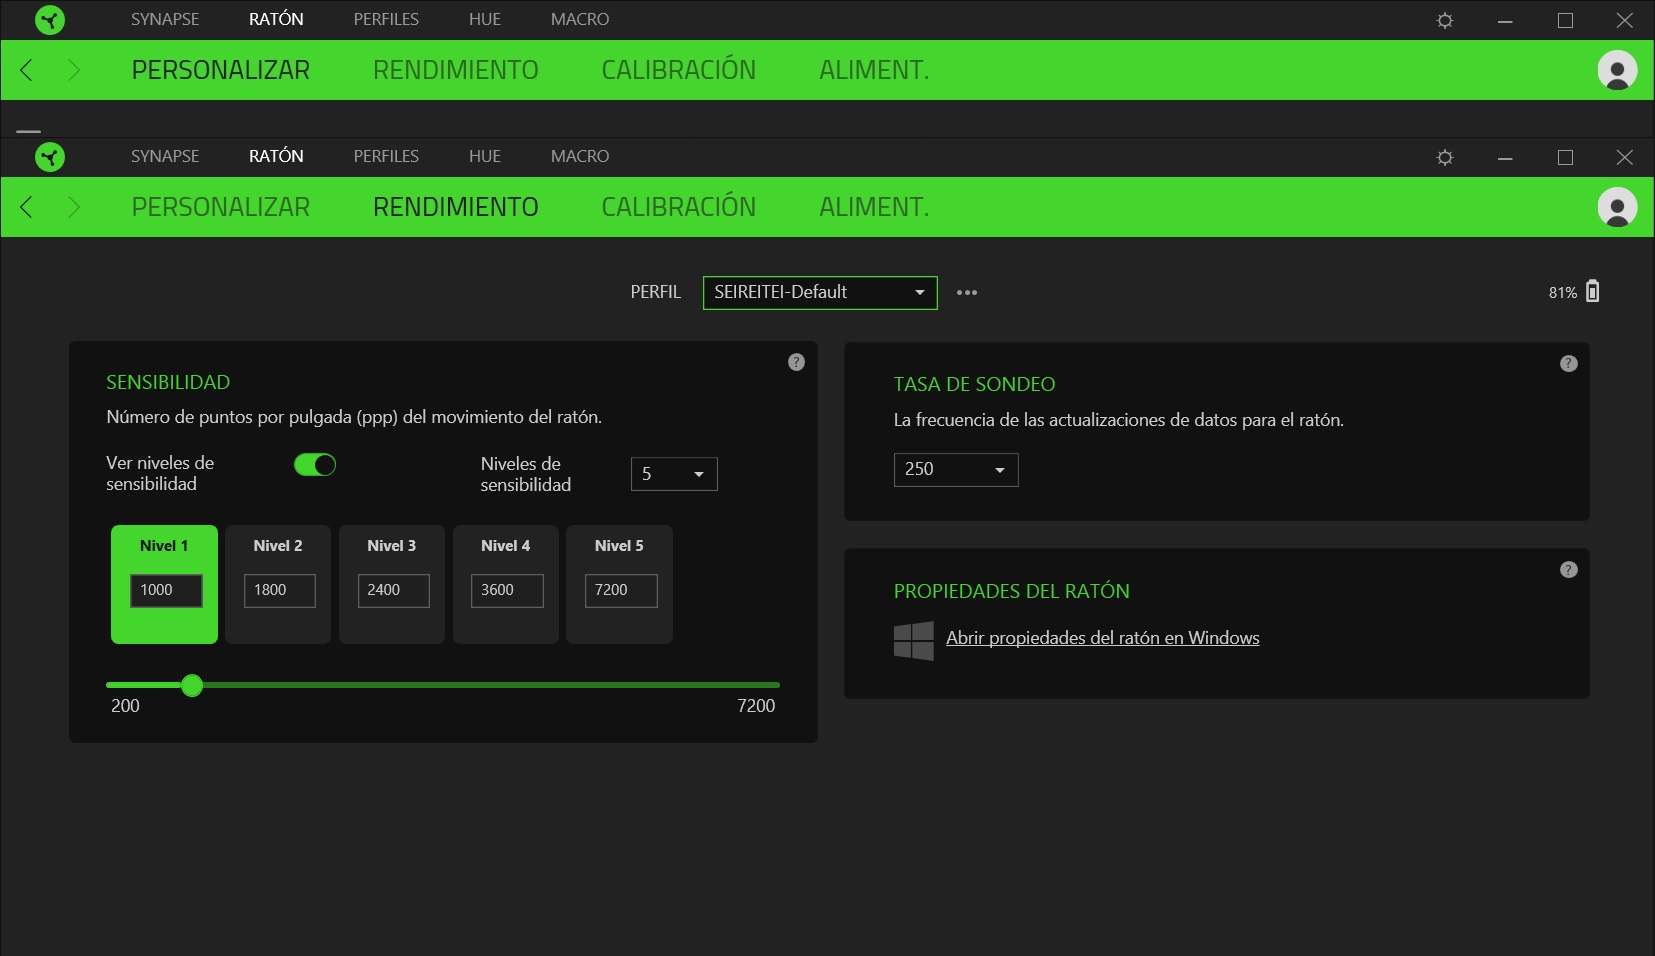The image size is (1655, 956).
Task: Open the SEIREITEI-Default profile dropdown
Action: (820, 292)
